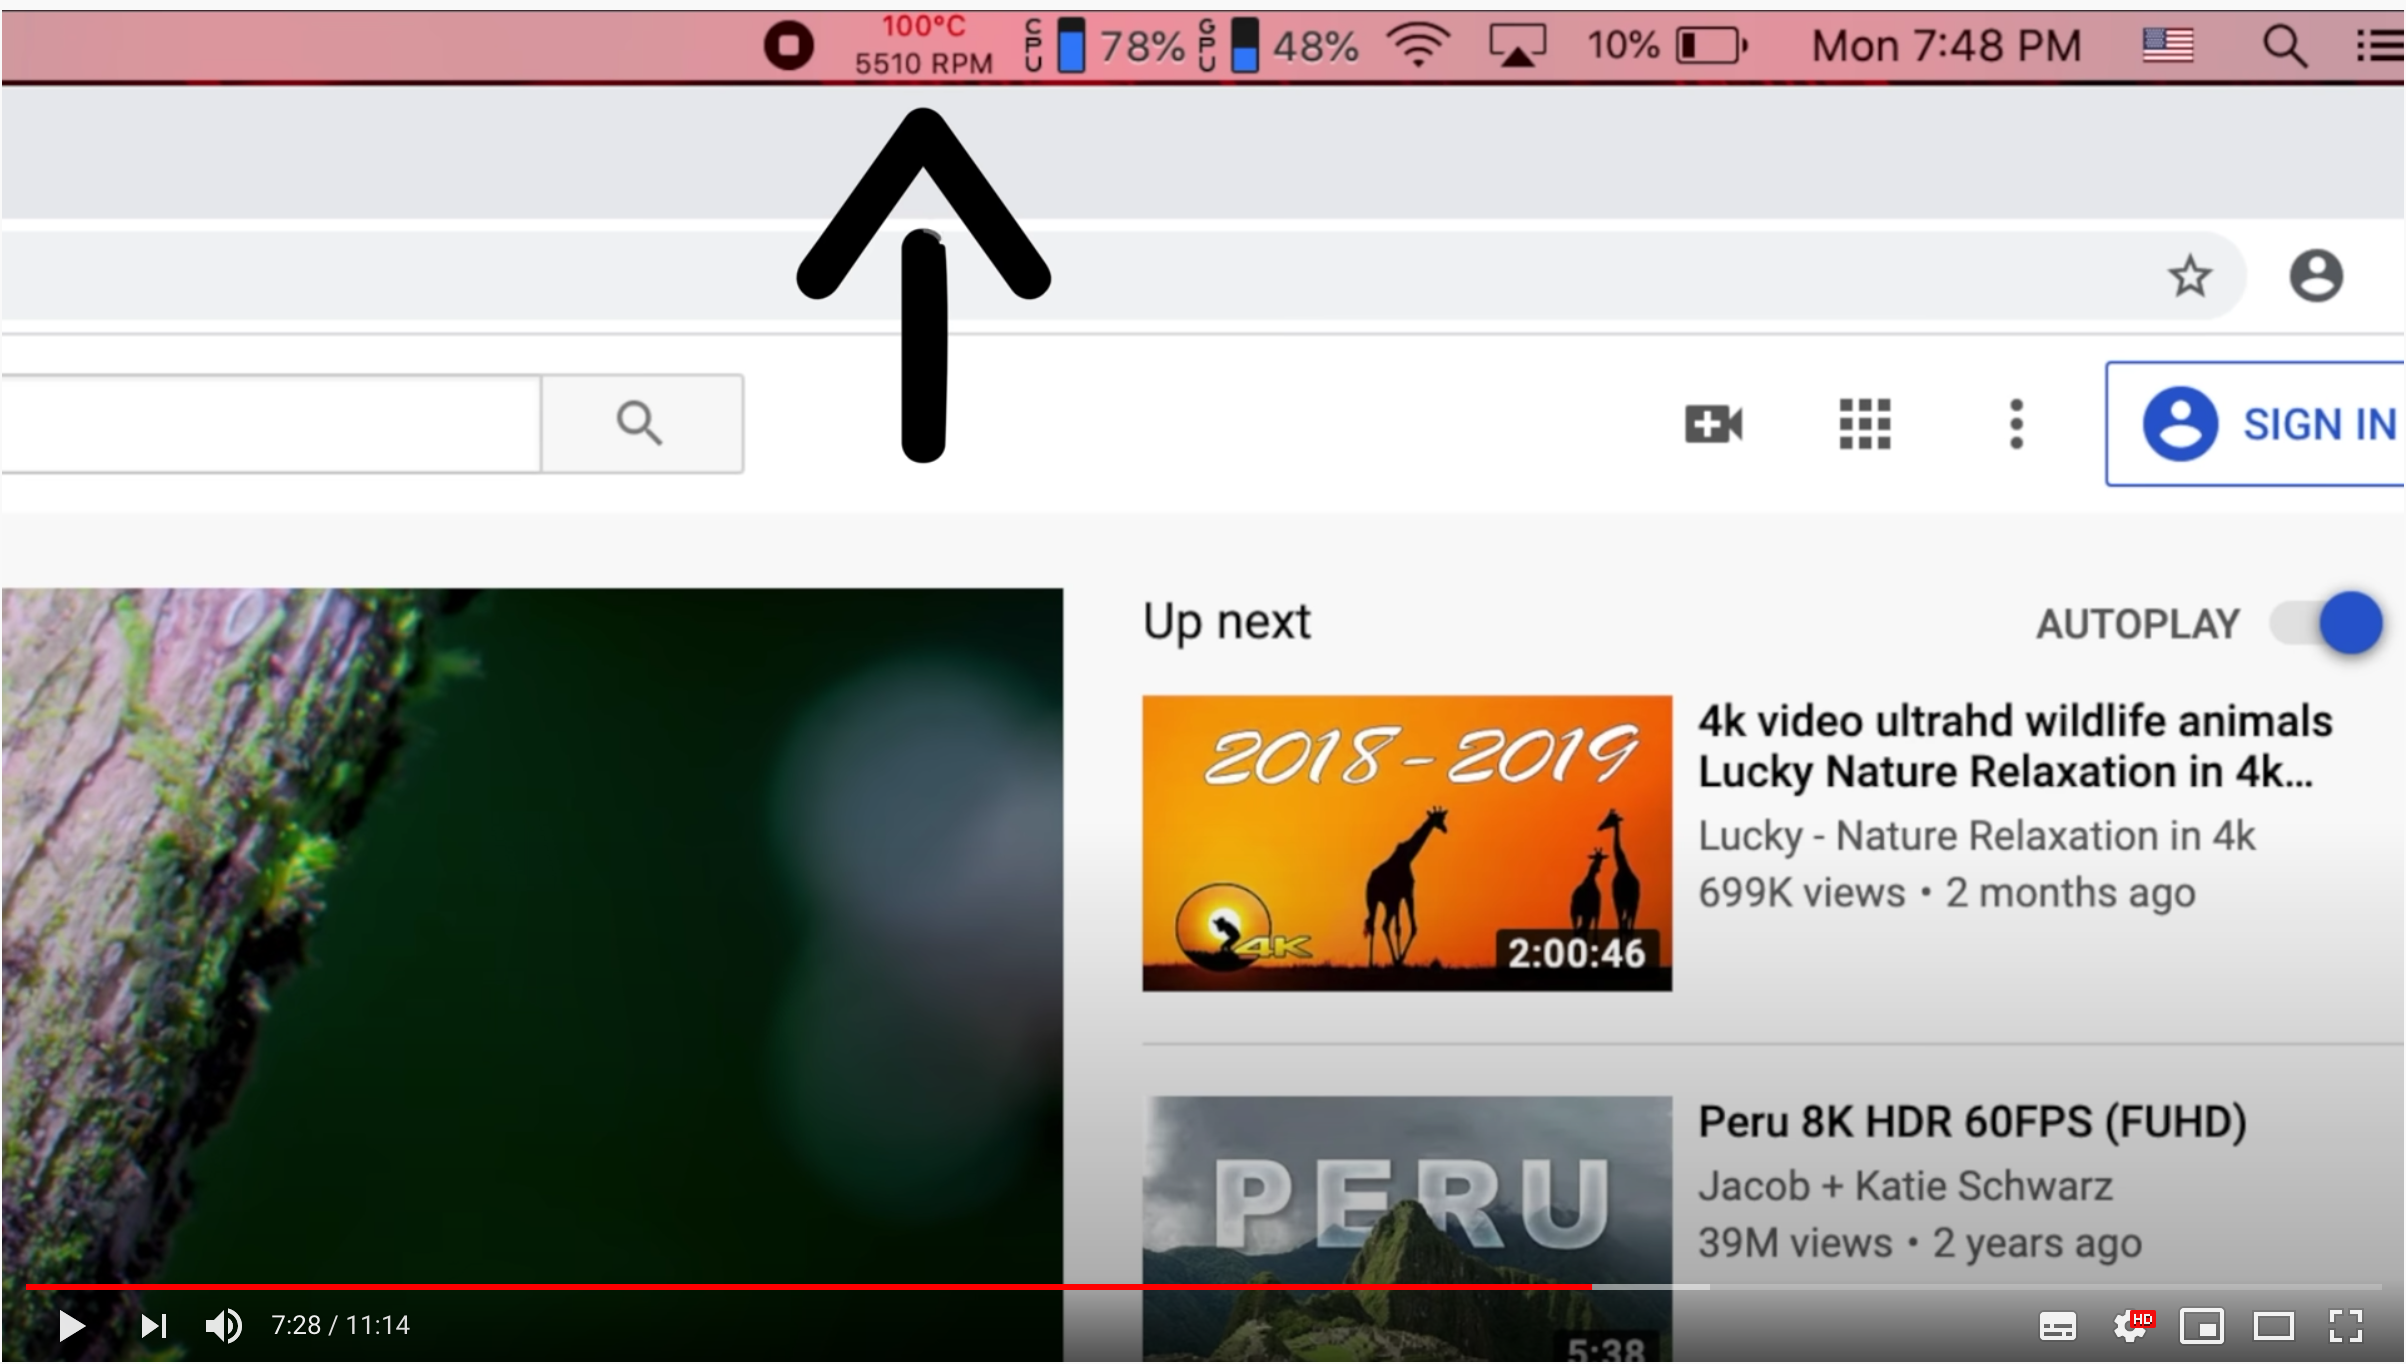Open the Peru 8K HDR 60FPS video title
Viewport: 2406px width, 1364px height.
(x=1971, y=1122)
